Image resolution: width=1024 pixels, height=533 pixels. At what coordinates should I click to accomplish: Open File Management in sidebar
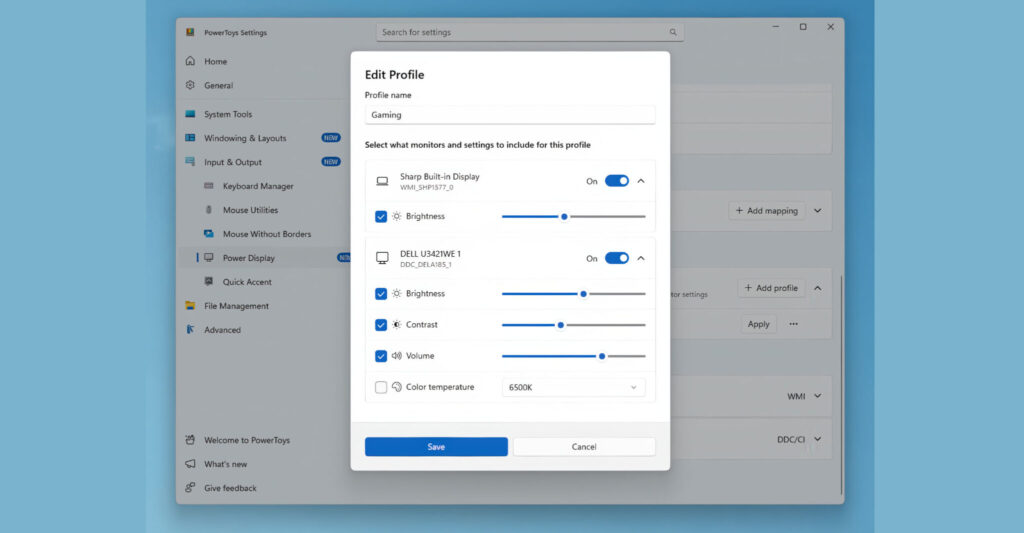[x=236, y=306]
